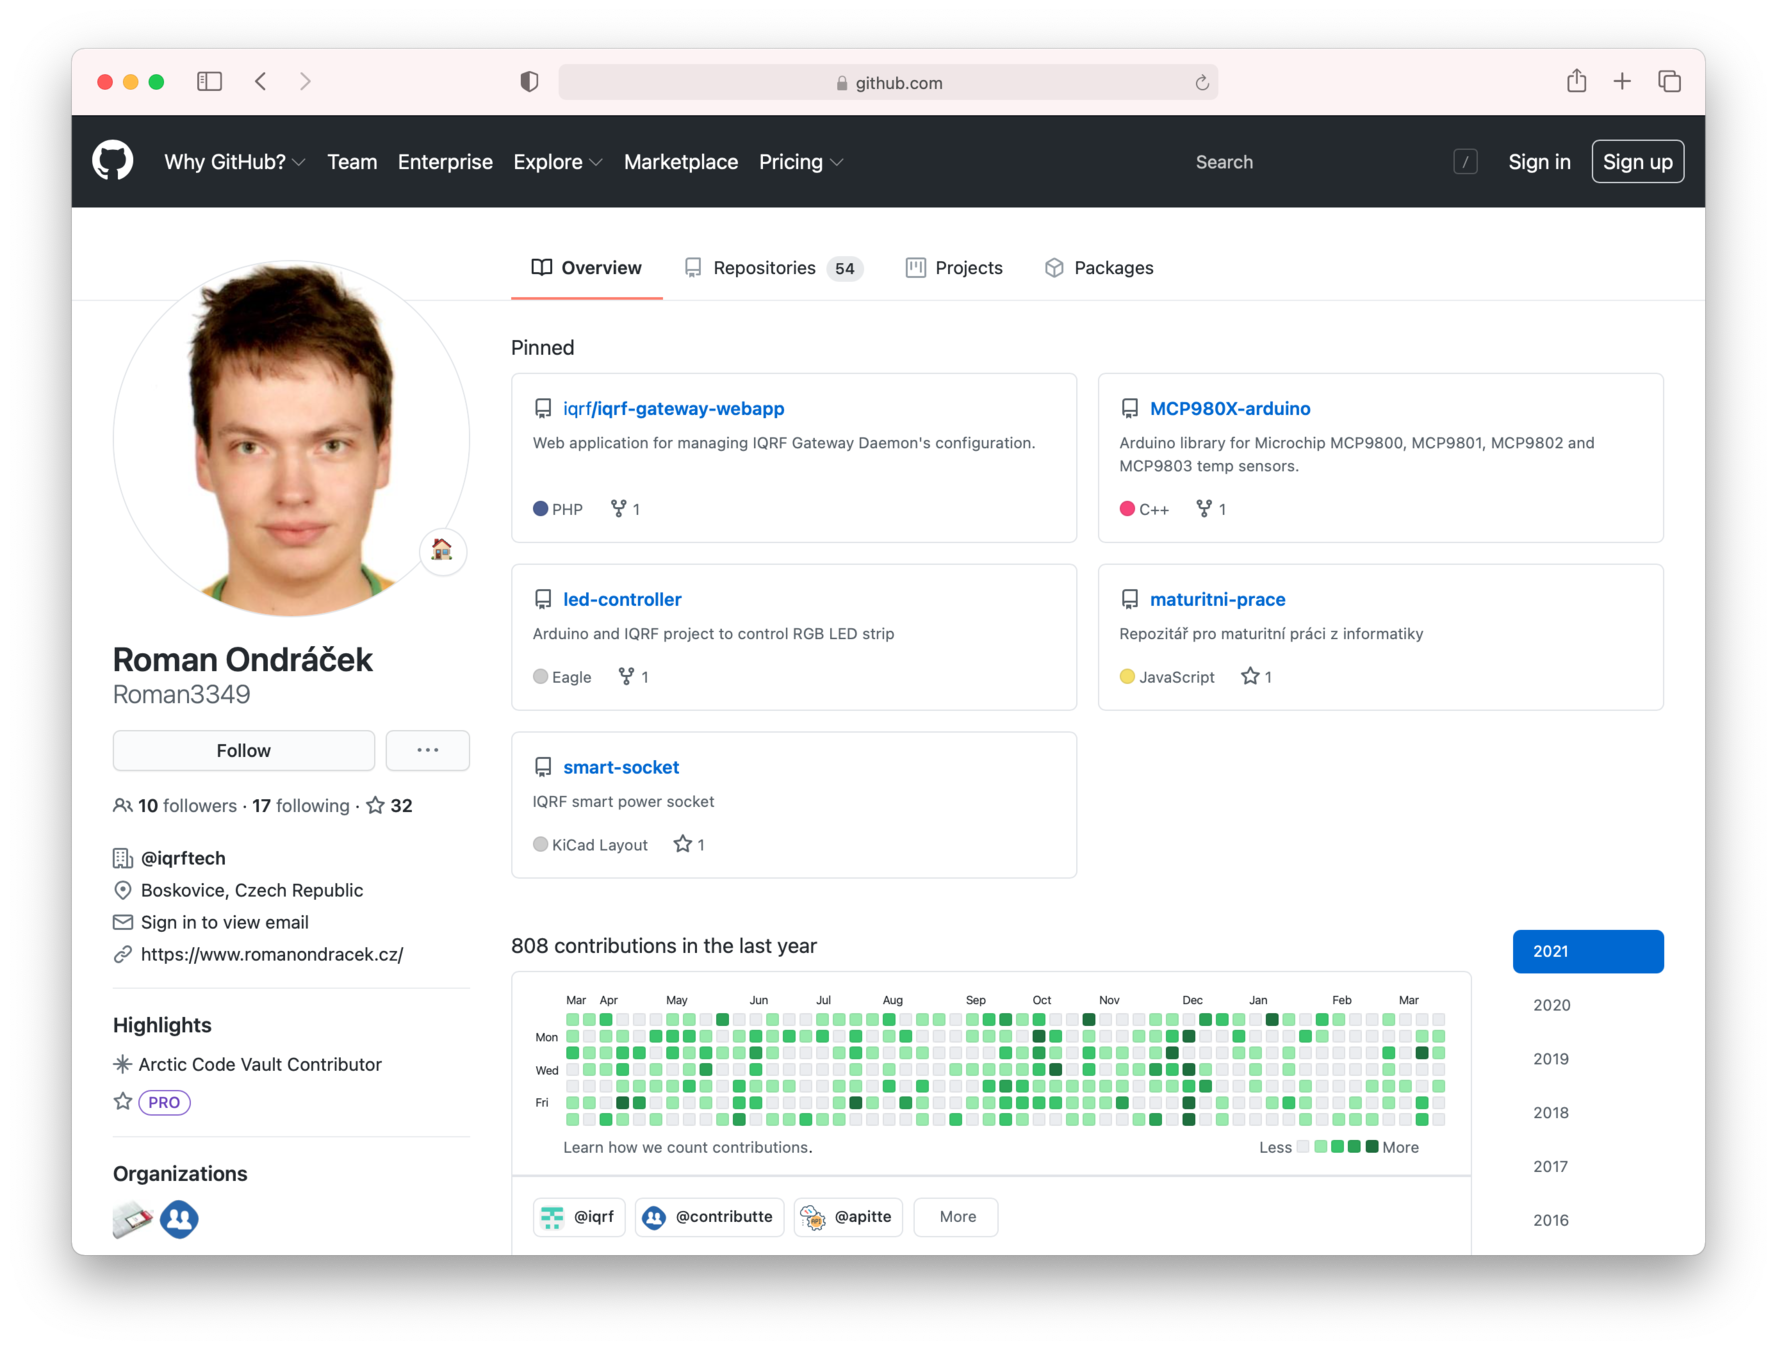Open the first organization avatar
The width and height of the screenshot is (1777, 1350).
coord(132,1219)
